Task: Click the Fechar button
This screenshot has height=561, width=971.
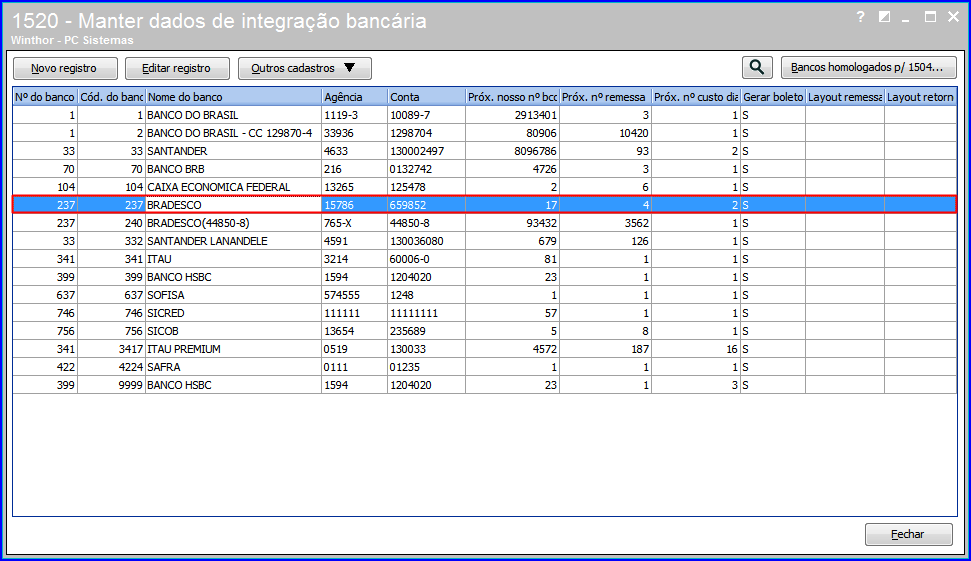Action: pos(908,534)
